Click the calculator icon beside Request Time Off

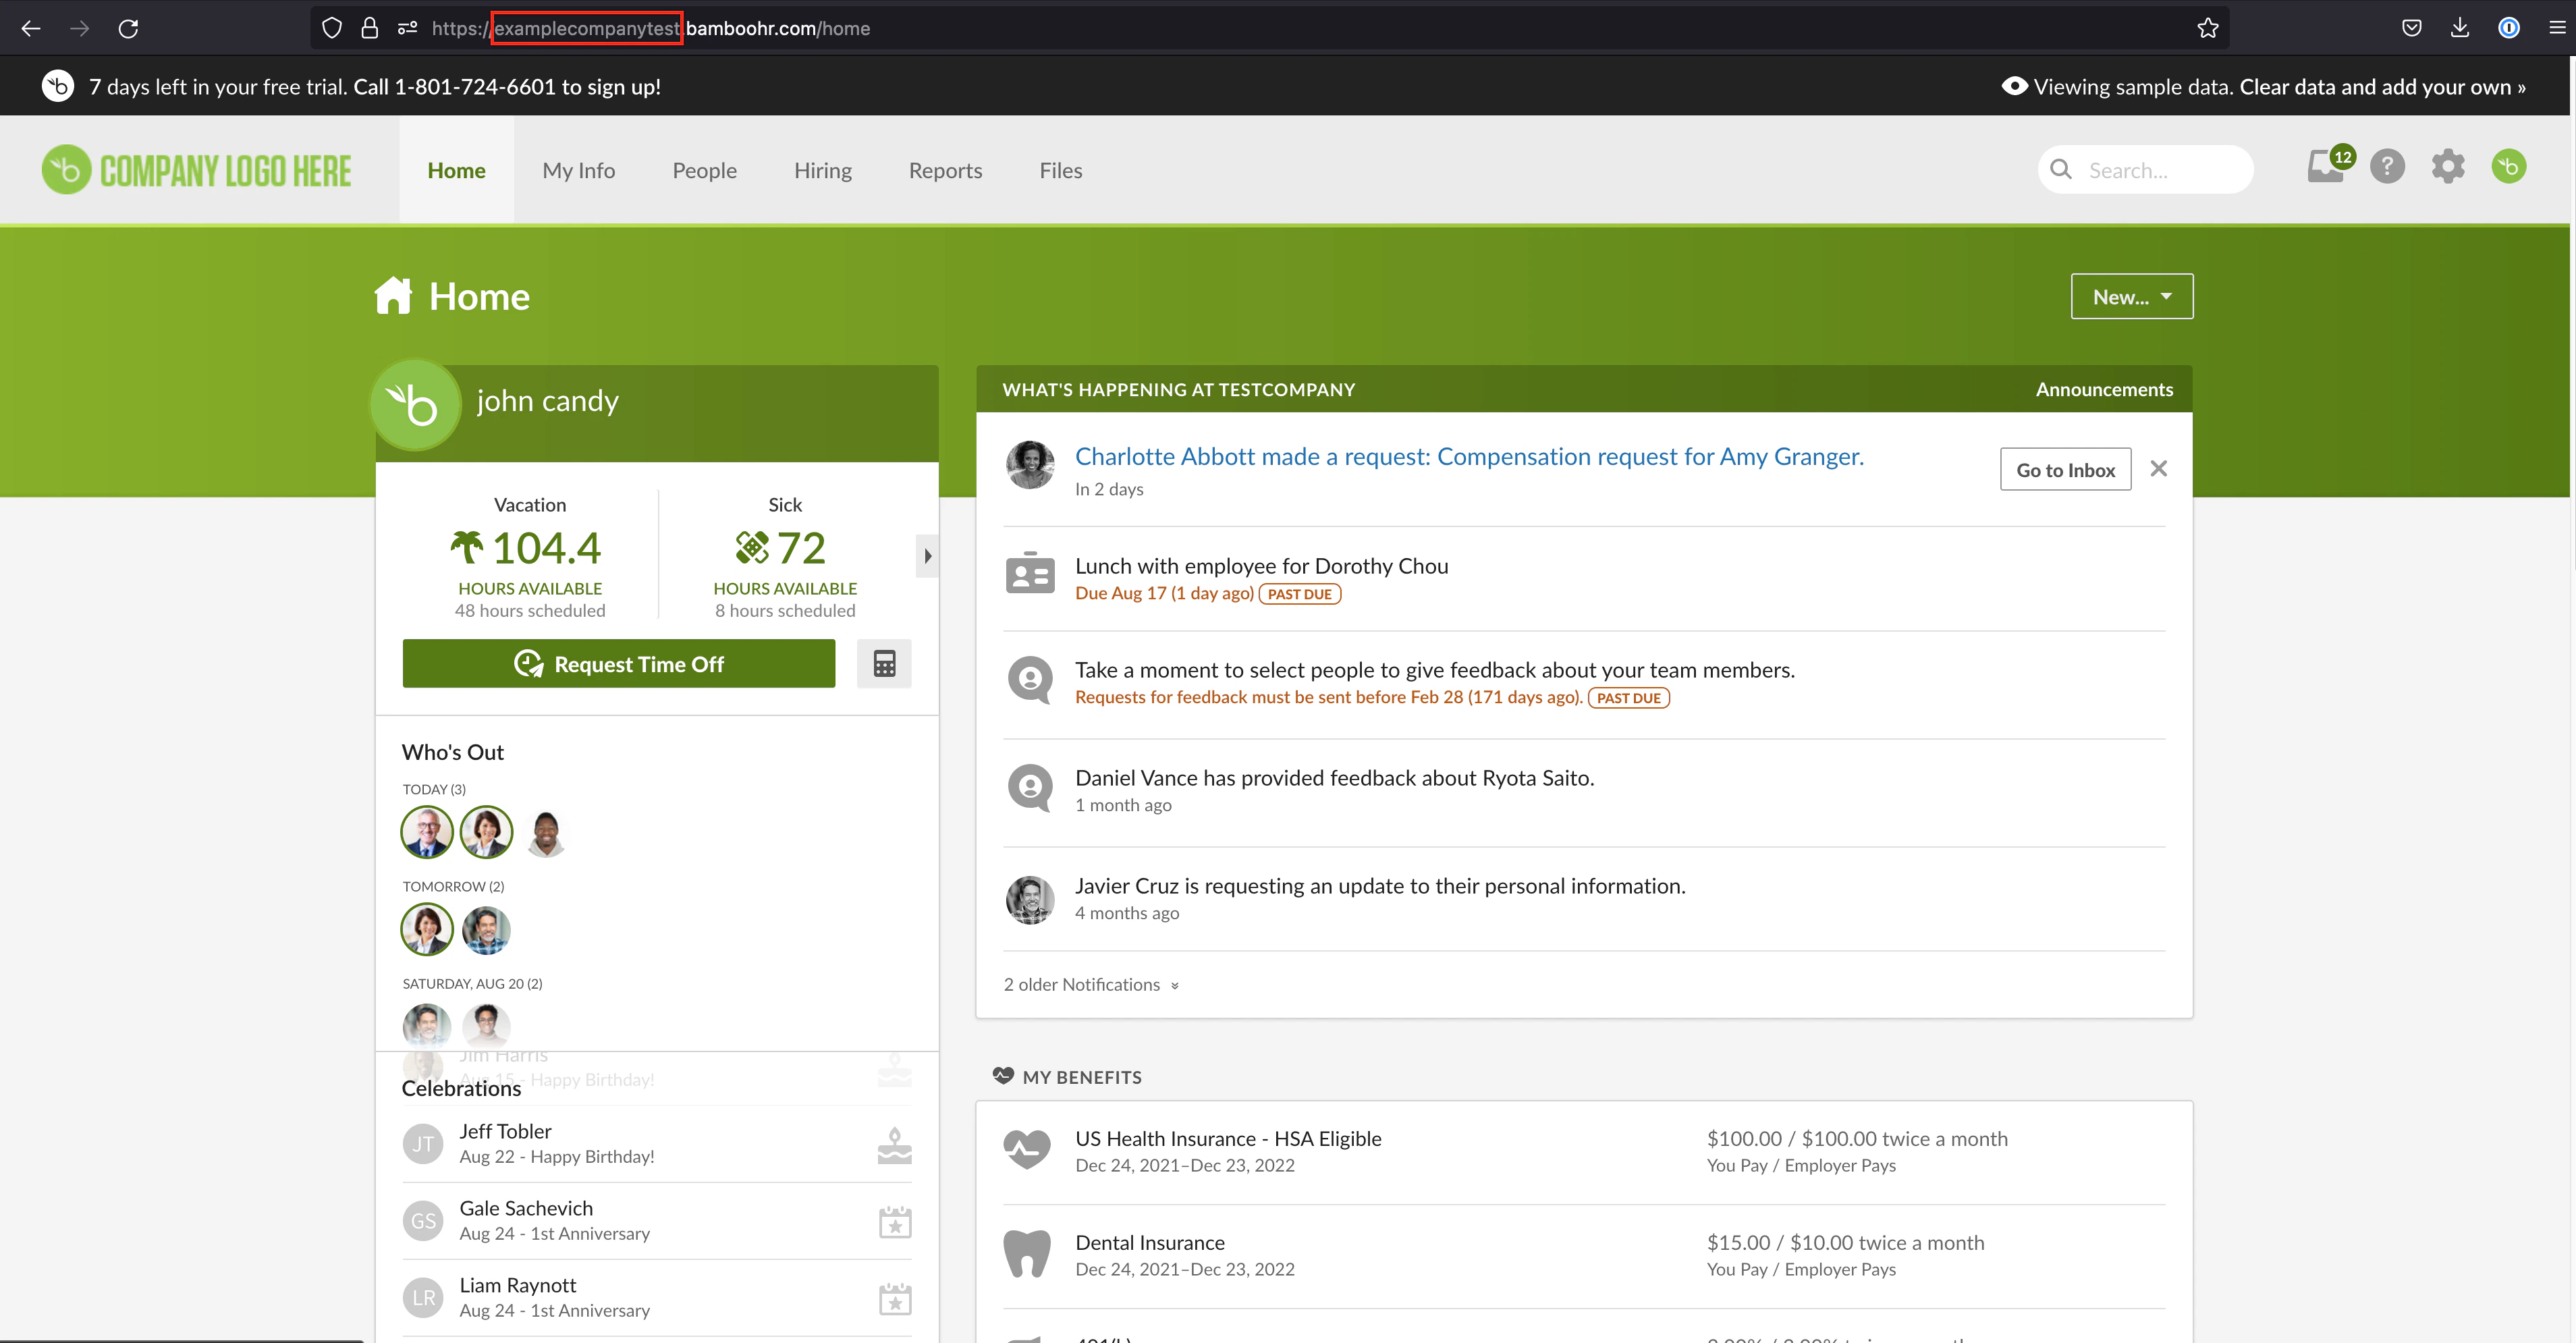(x=884, y=663)
